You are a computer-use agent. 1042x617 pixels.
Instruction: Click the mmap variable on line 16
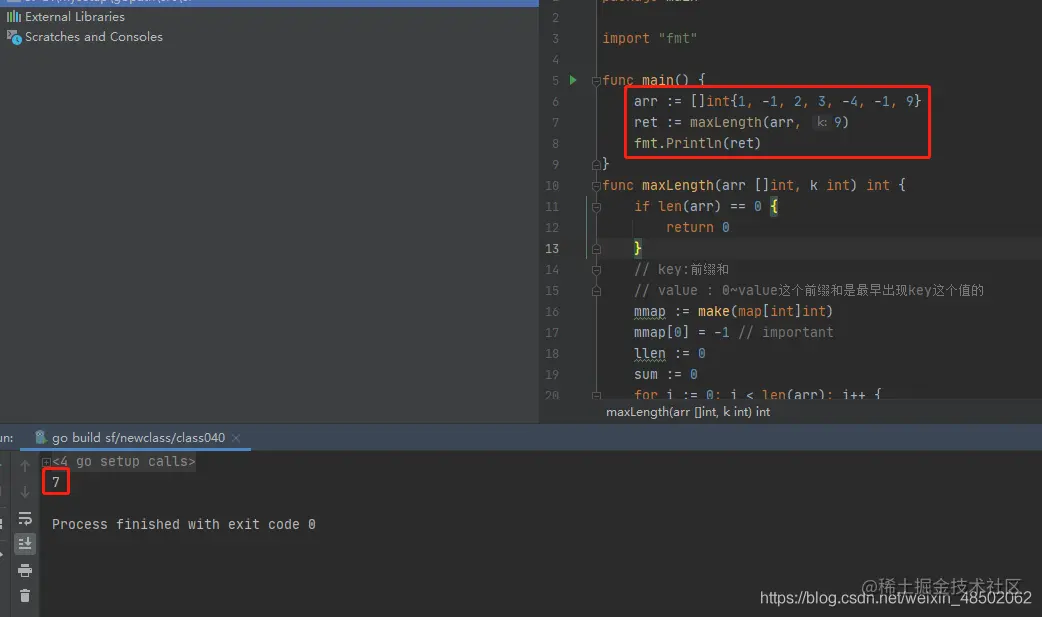(649, 311)
